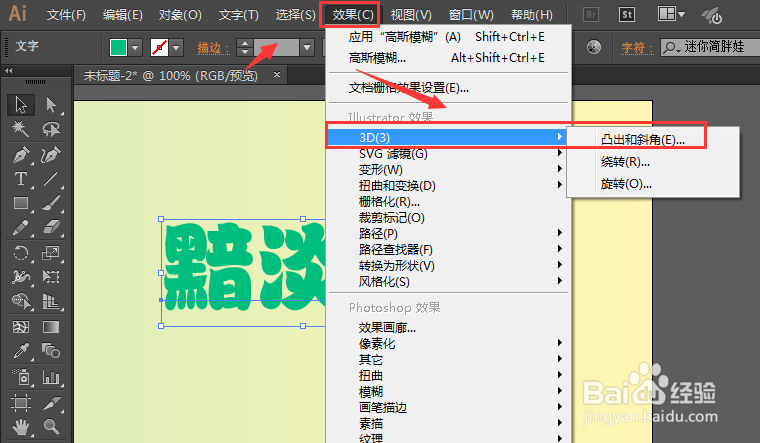The width and height of the screenshot is (760, 443).
Task: Open the 窗口(W) menu
Action: coord(471,15)
